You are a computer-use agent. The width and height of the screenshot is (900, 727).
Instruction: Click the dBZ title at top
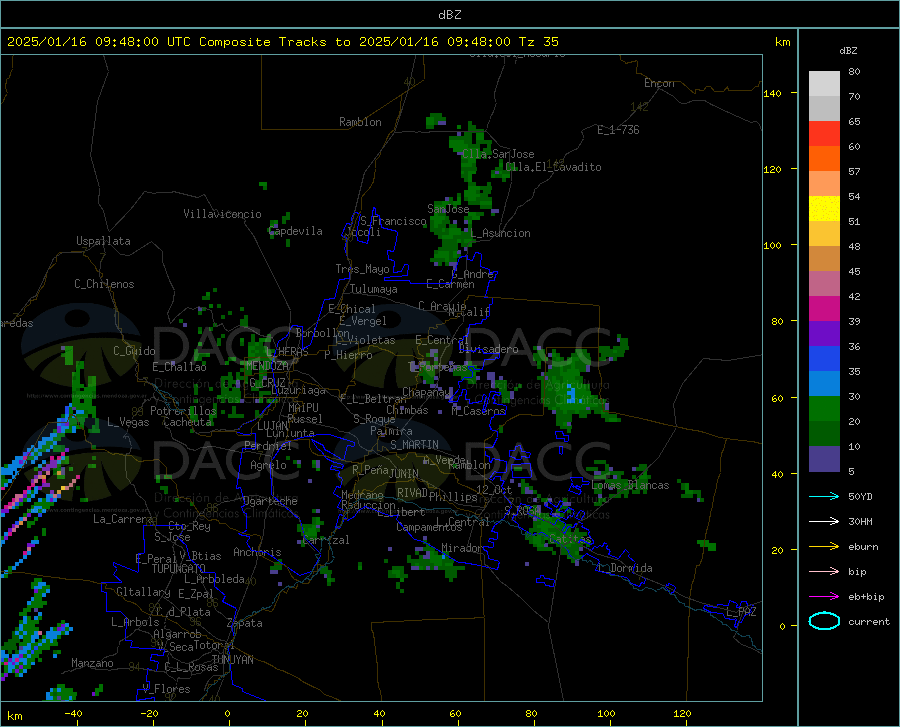[x=449, y=15]
